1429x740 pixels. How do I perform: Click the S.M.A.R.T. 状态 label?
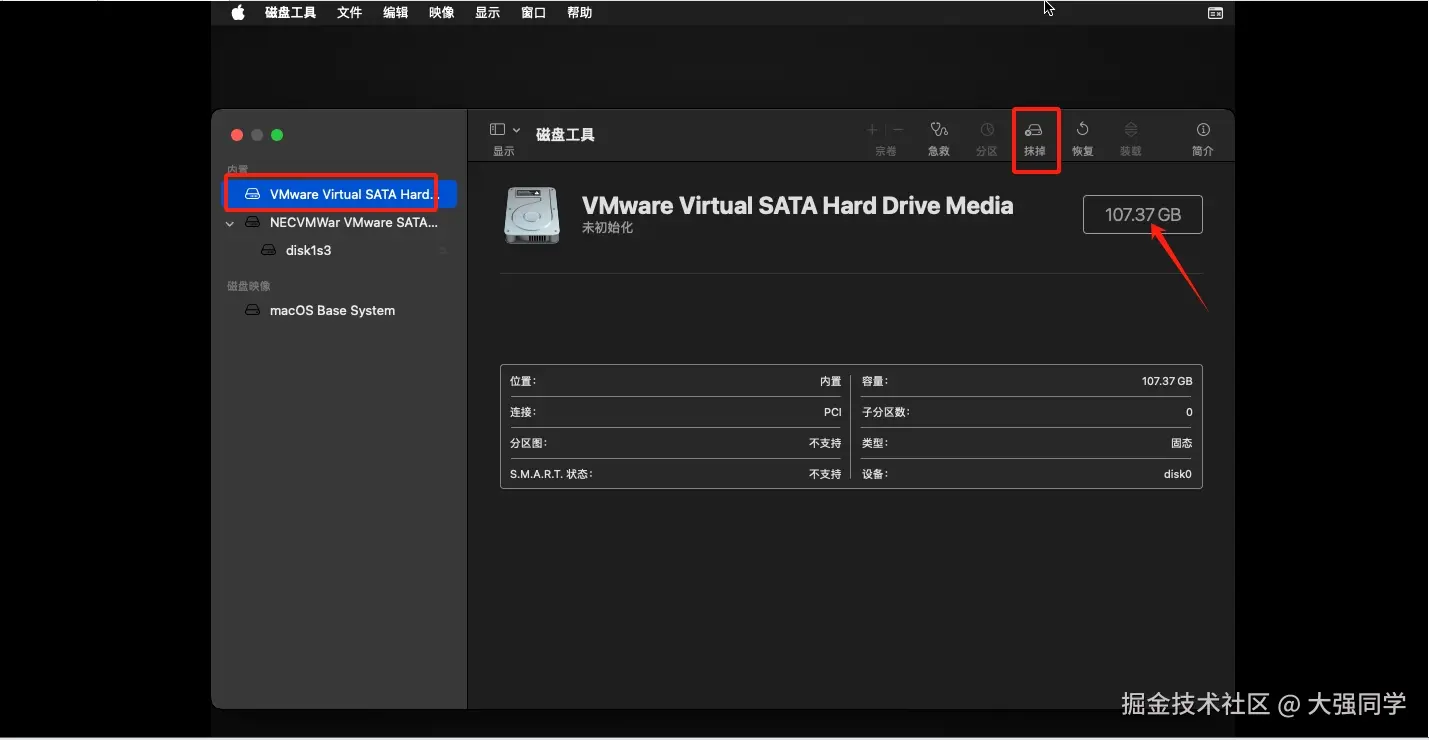point(551,474)
